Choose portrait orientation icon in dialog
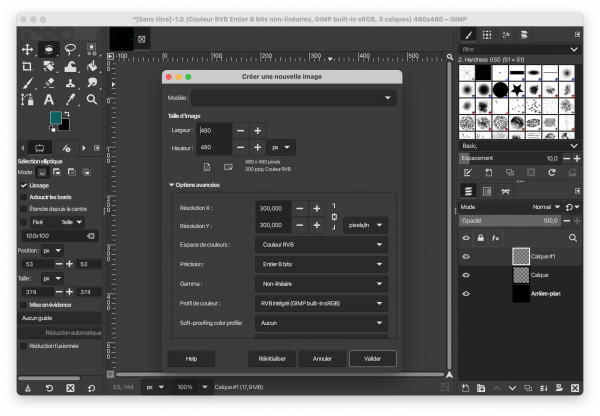Viewport: 600px width, 416px height. click(207, 167)
